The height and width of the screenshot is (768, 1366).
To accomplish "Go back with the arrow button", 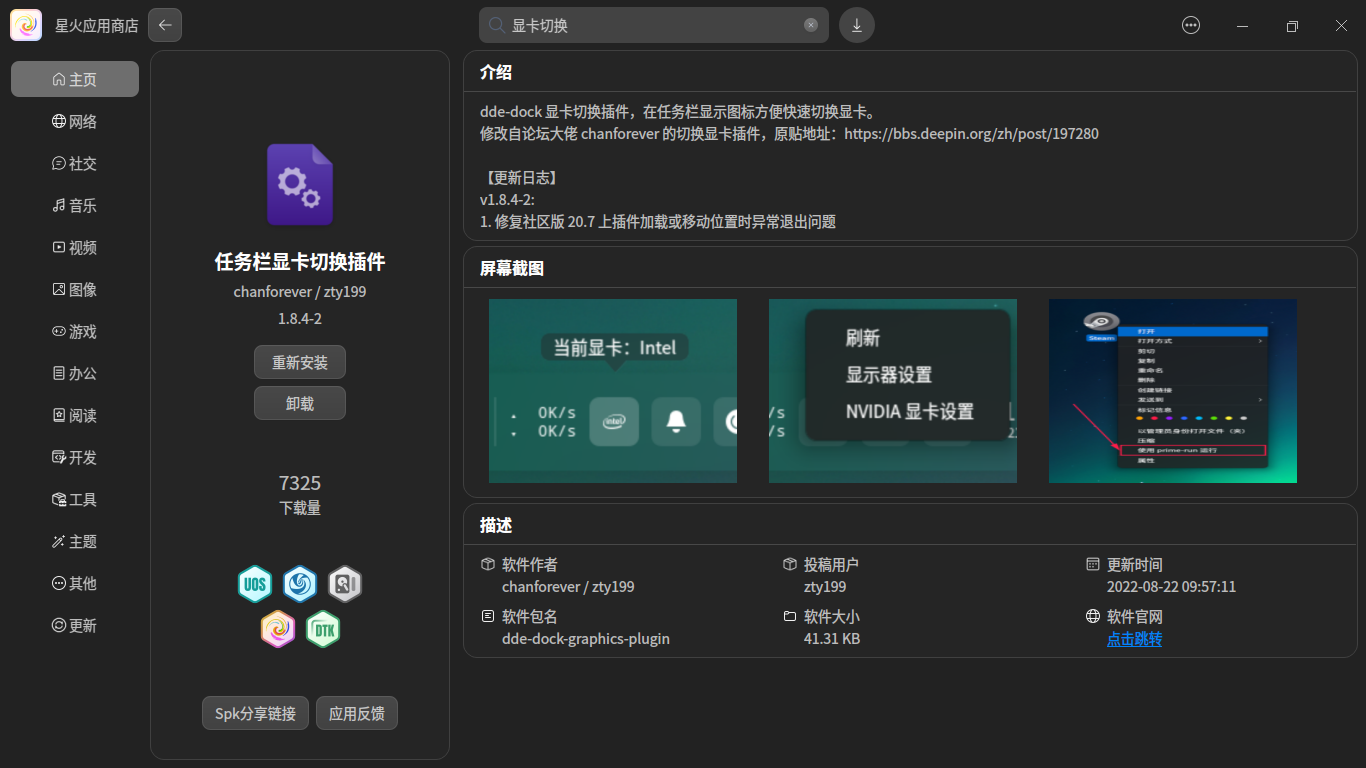I will pos(165,25).
